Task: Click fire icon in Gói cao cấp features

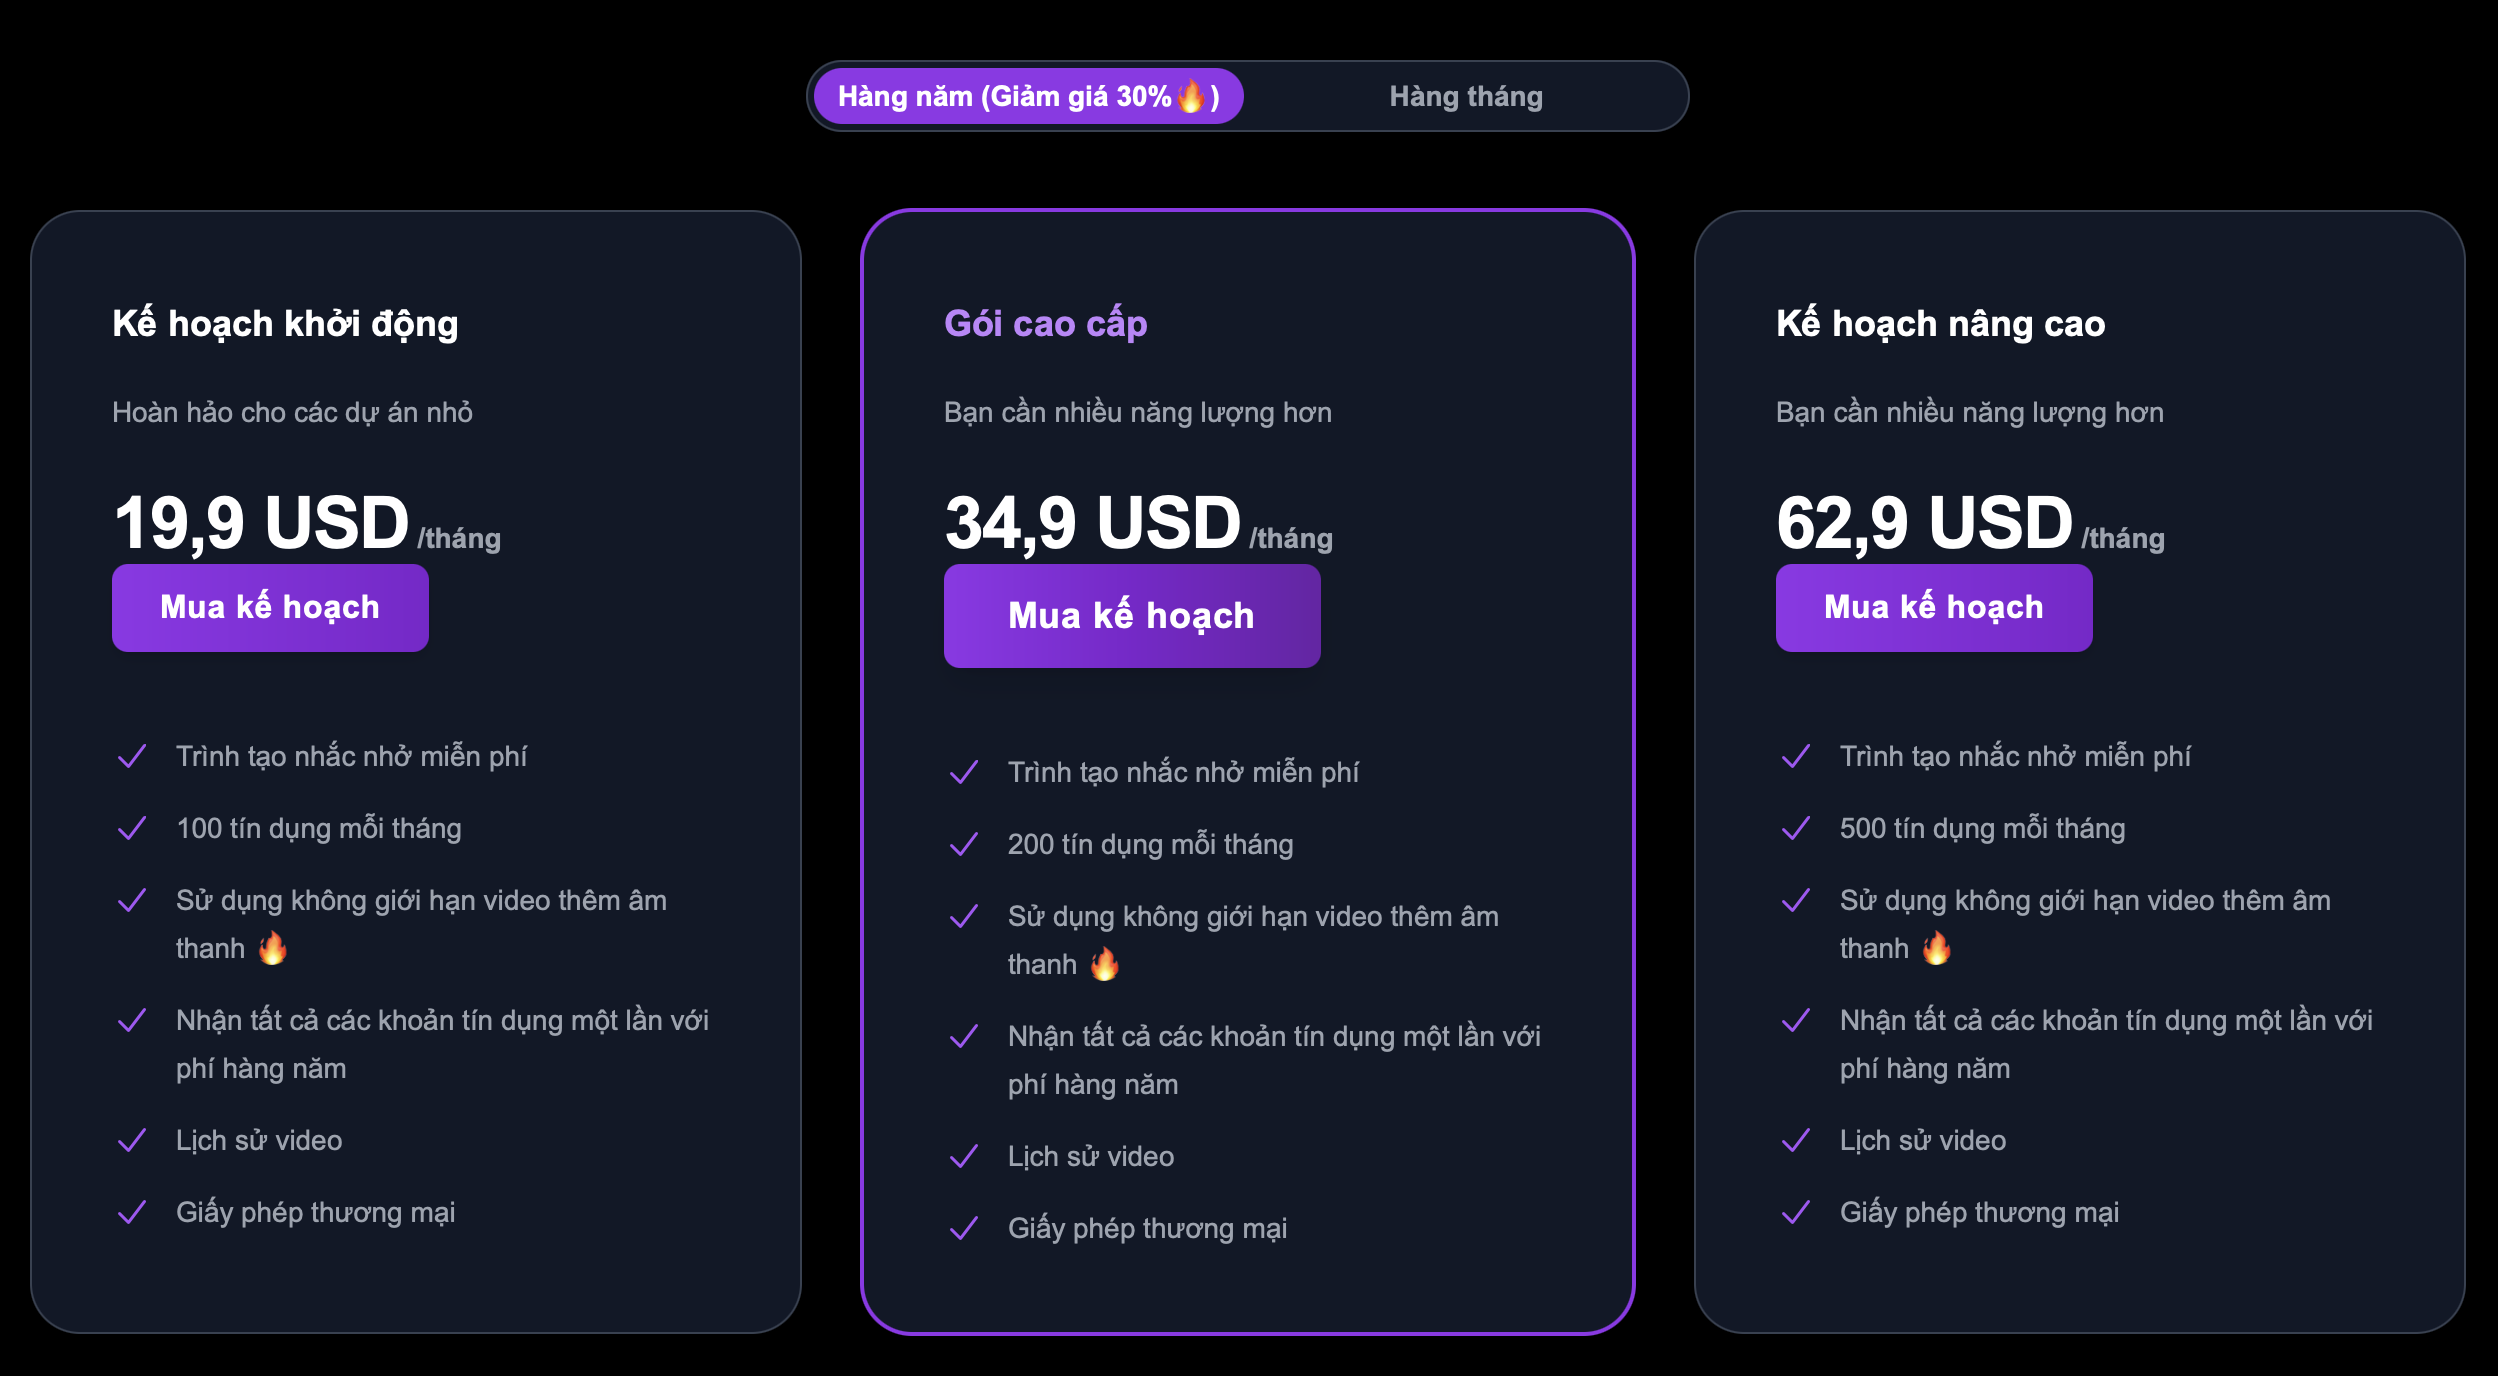Action: (1104, 964)
